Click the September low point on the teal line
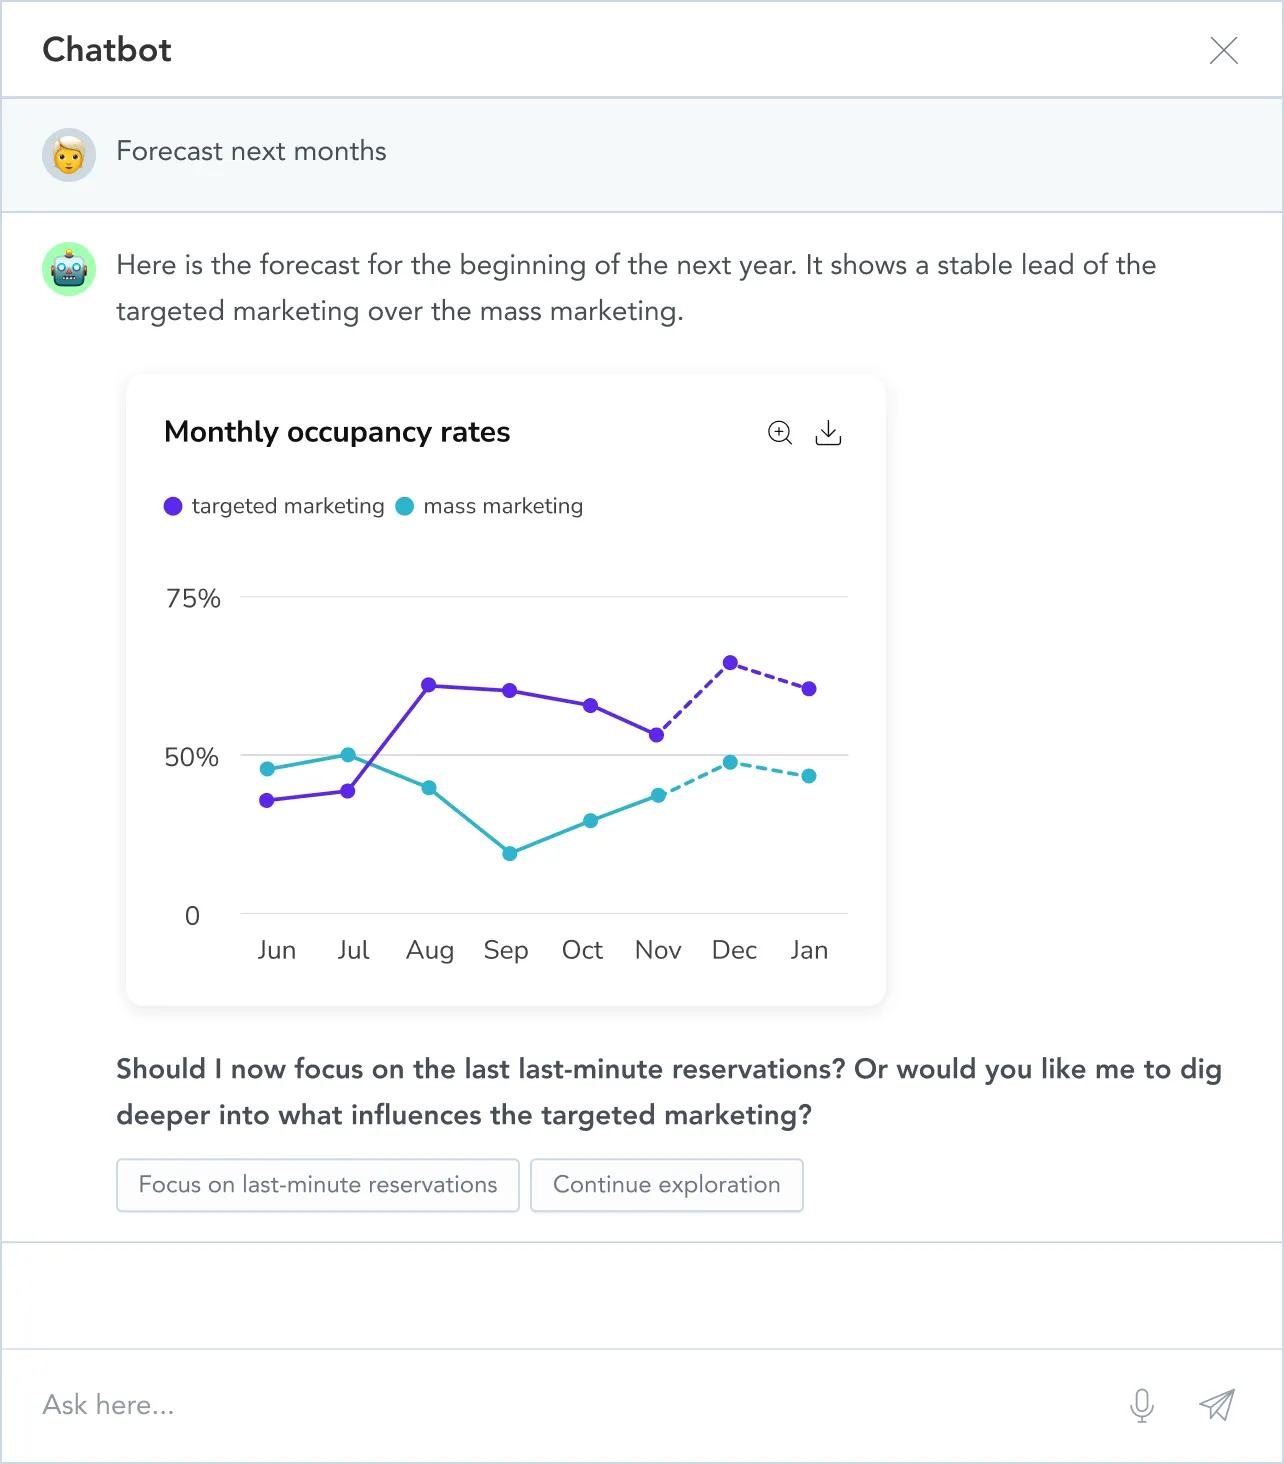1284x1464 pixels. point(507,853)
